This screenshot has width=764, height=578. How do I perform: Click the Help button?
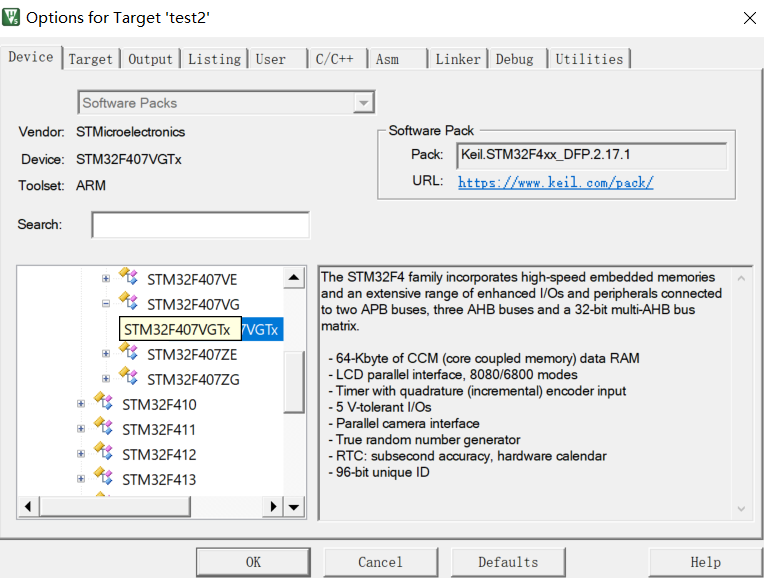coord(706,562)
